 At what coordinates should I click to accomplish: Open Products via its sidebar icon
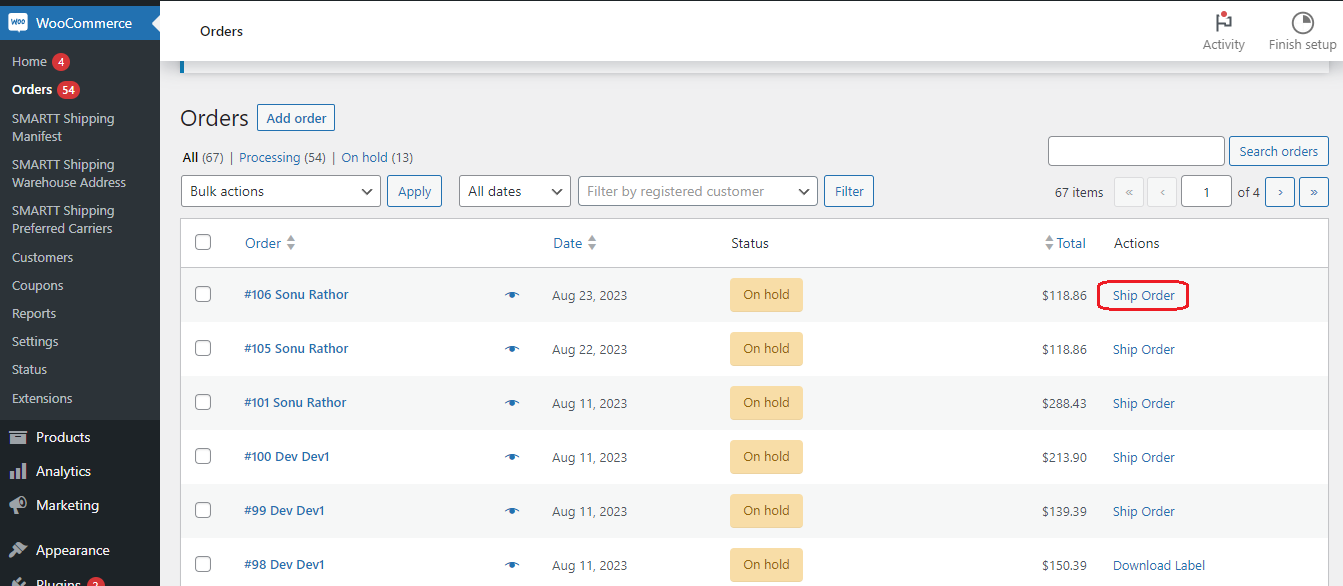click(x=18, y=437)
